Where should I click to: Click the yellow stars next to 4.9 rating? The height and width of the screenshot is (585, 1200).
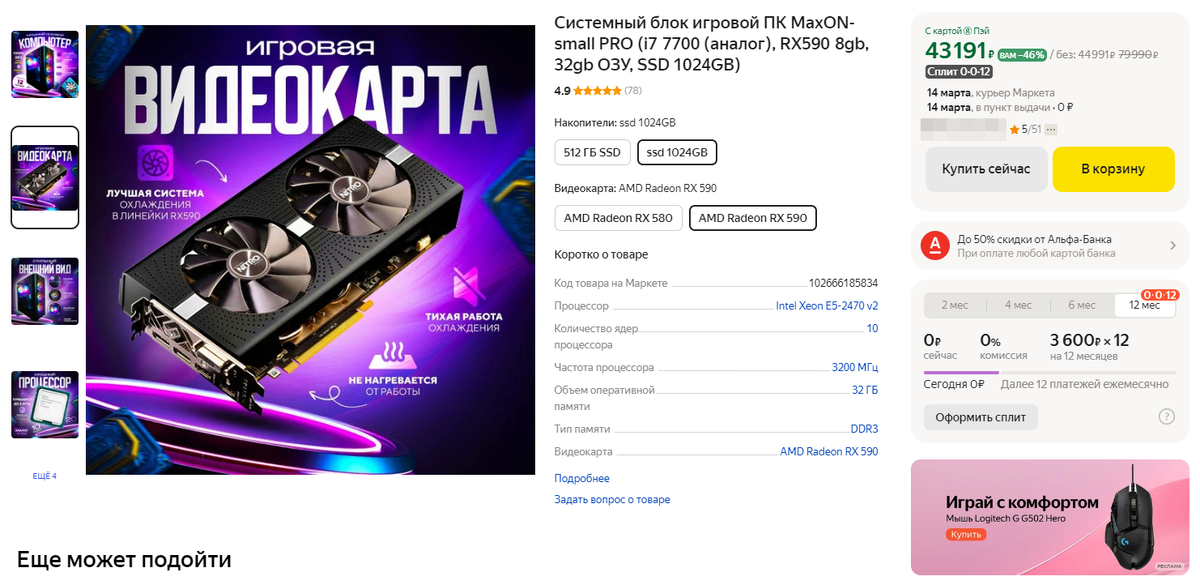(600, 90)
